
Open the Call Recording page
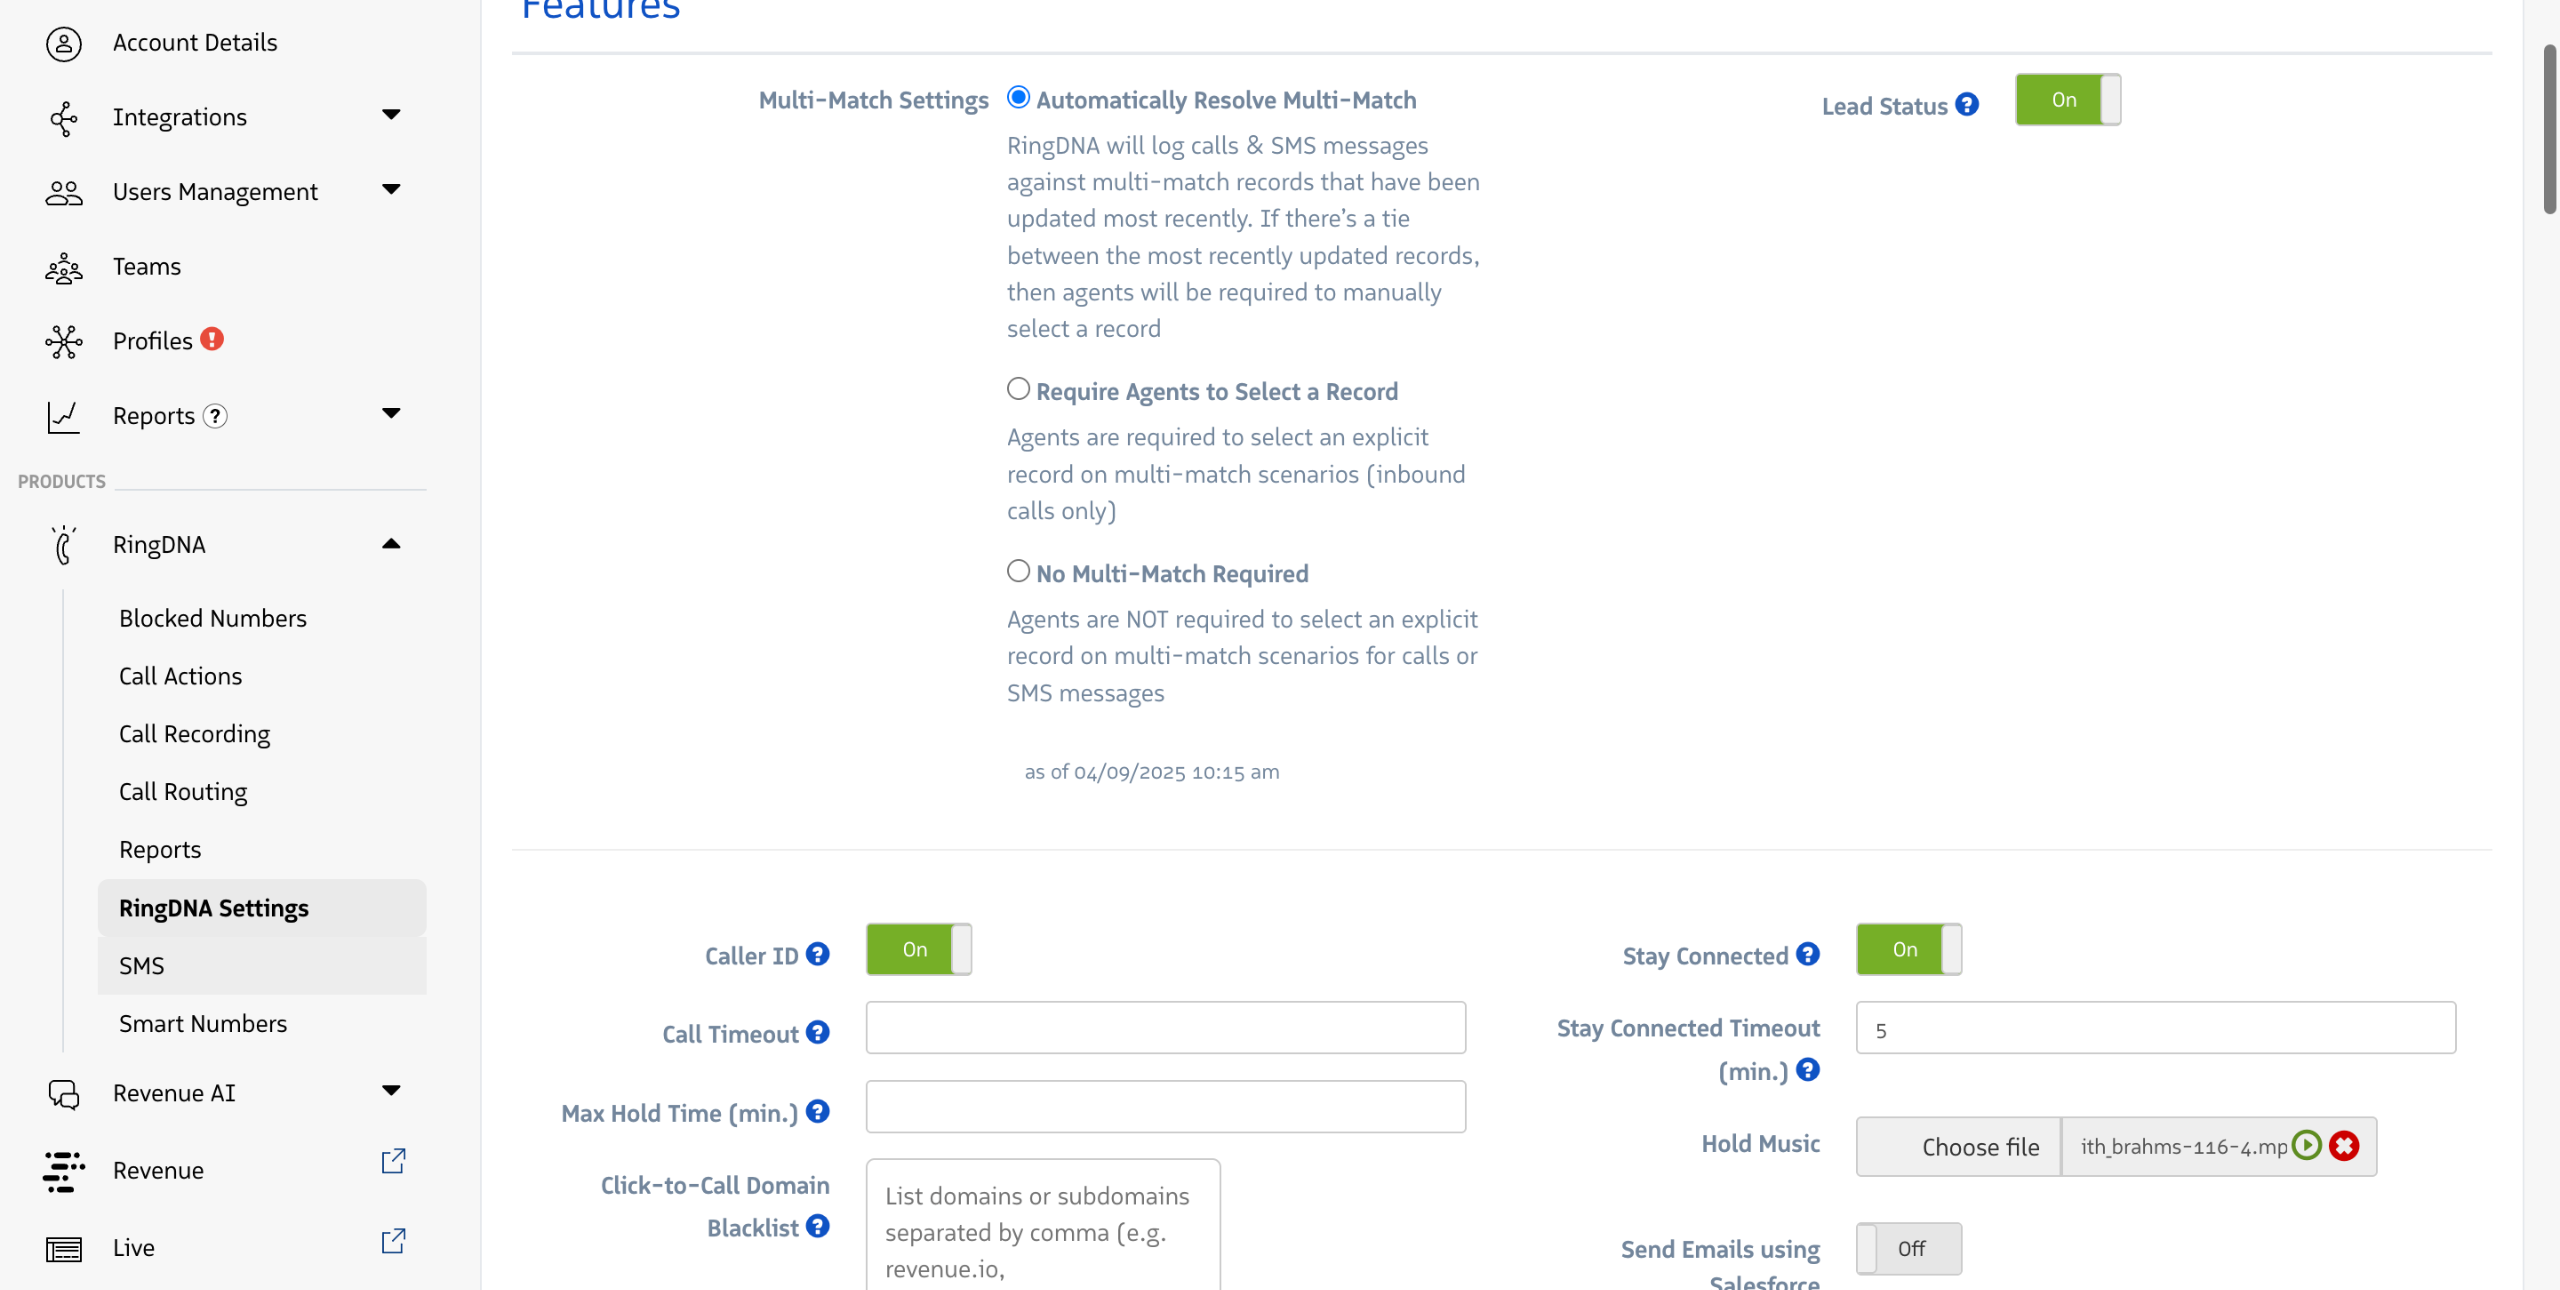[194, 734]
